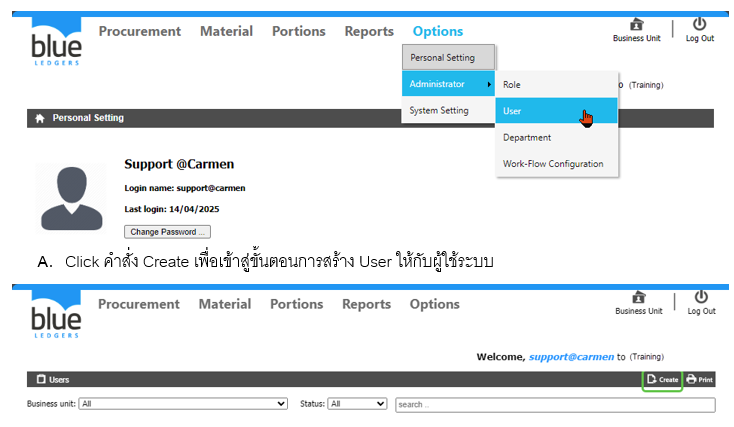Click Business Unit icon in upper screenshot

click(636, 24)
